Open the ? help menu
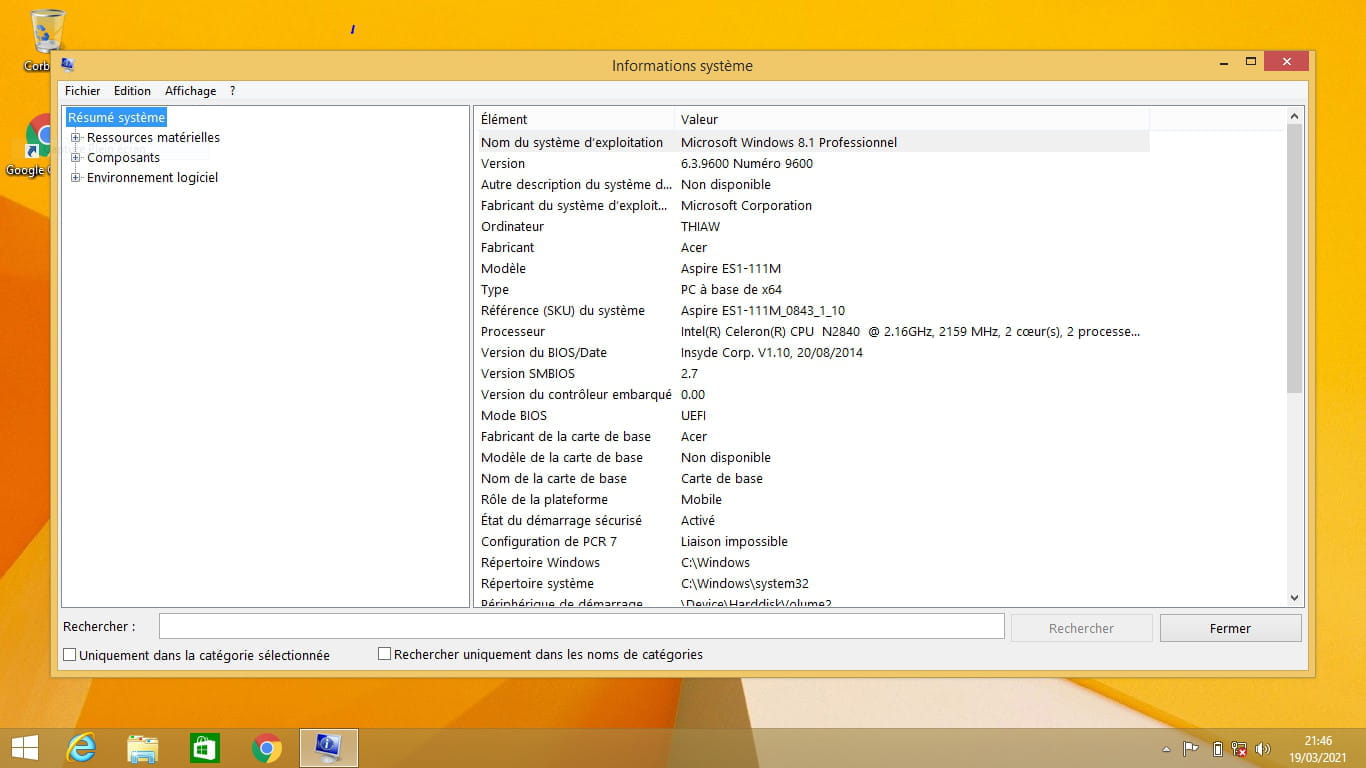The height and width of the screenshot is (768, 1366). (x=232, y=91)
